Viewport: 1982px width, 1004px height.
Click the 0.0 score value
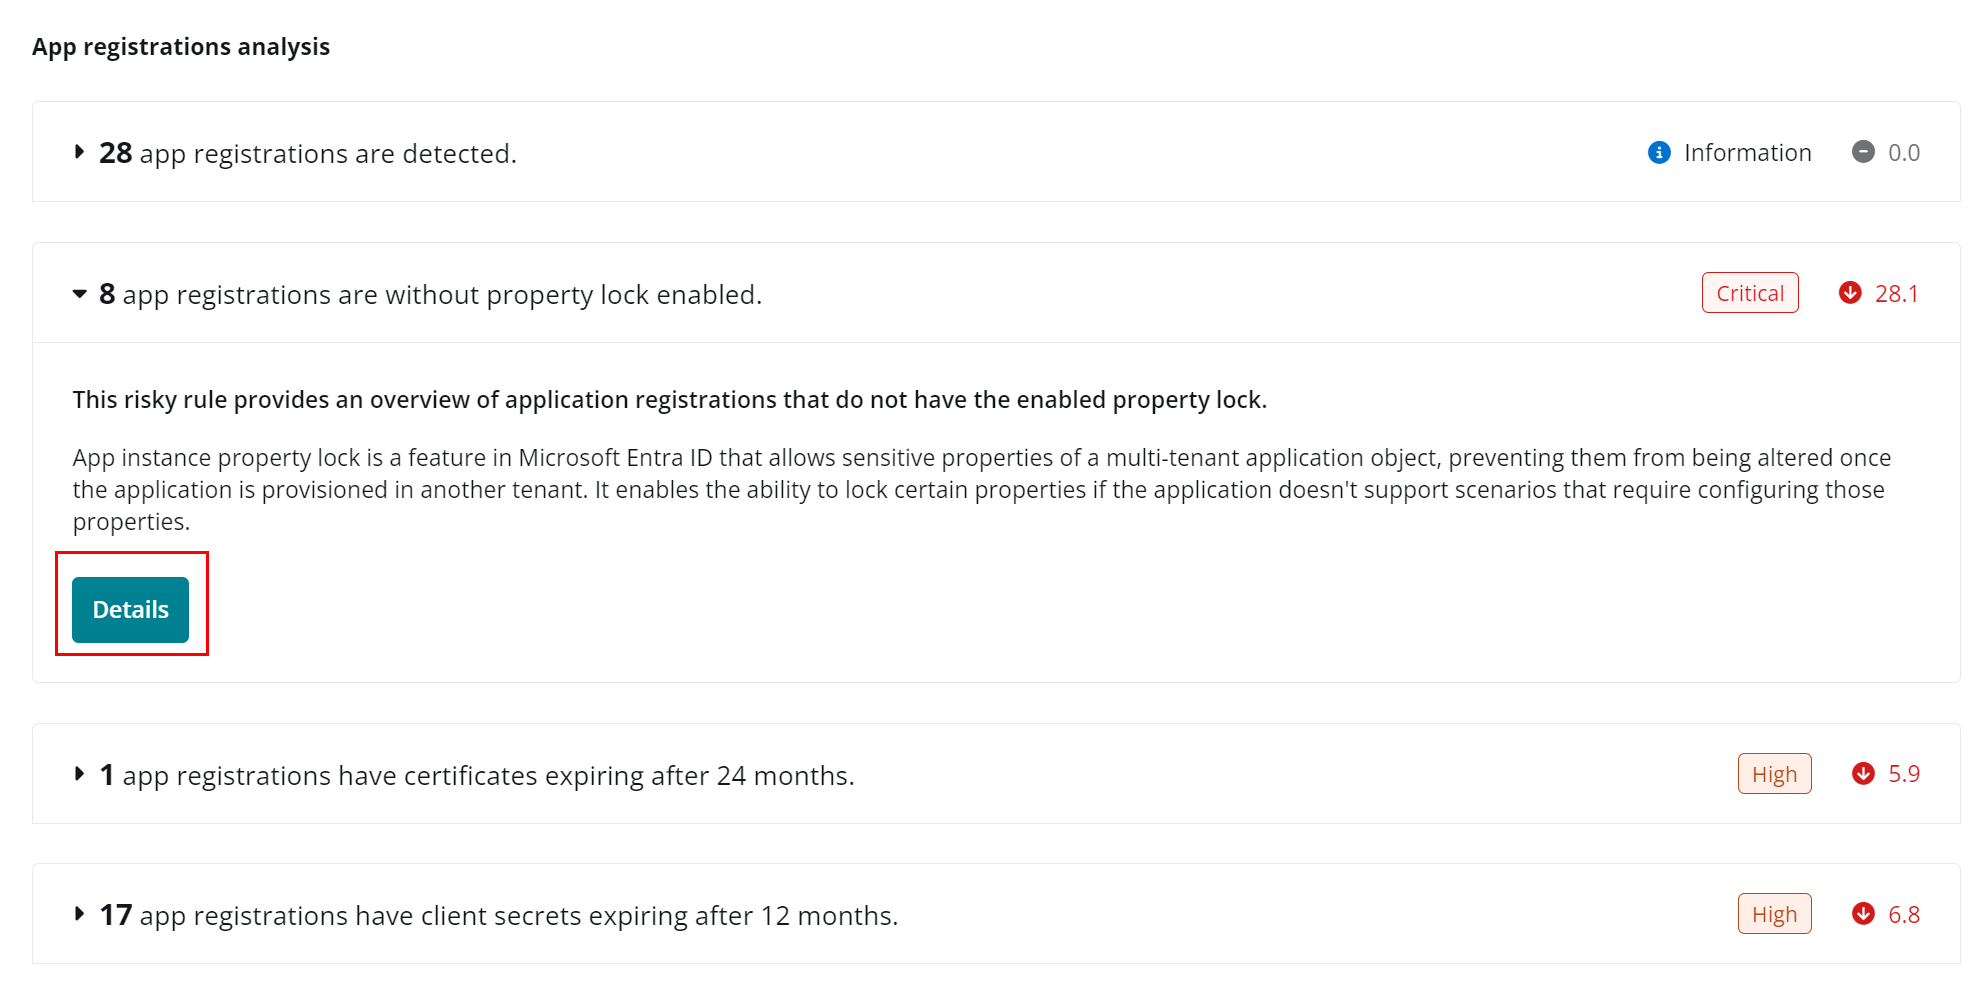click(x=1904, y=153)
